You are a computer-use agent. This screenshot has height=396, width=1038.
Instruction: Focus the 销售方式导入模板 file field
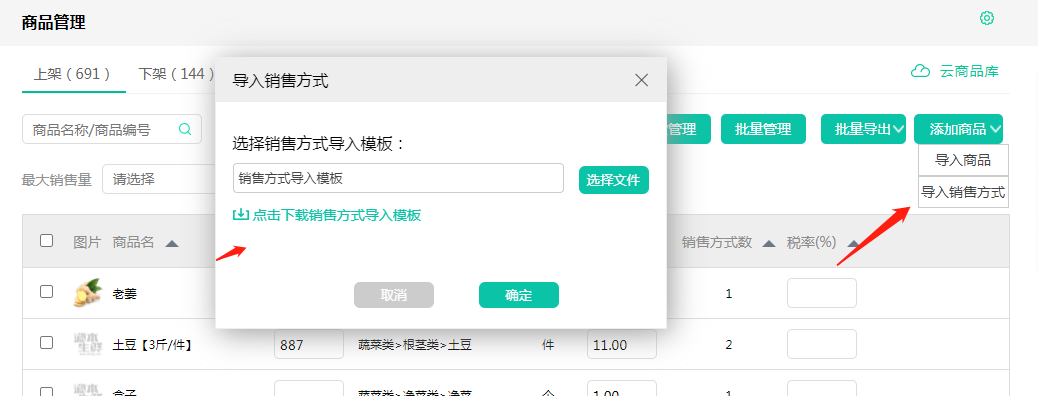(398, 178)
